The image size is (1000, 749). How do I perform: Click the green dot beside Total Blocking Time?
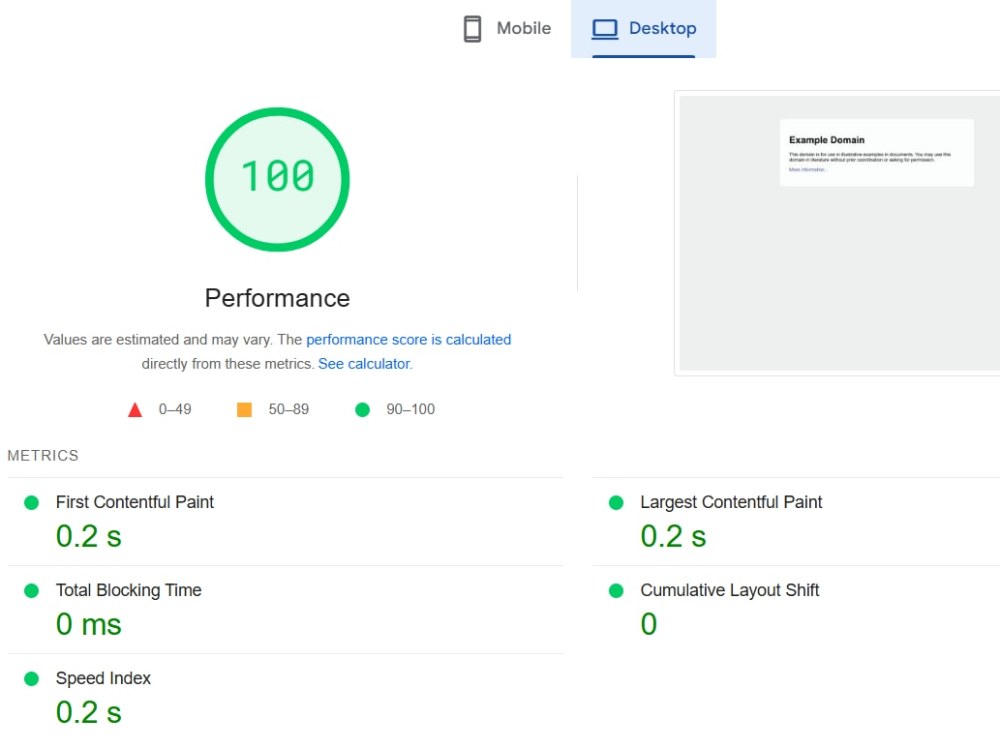coord(31,591)
